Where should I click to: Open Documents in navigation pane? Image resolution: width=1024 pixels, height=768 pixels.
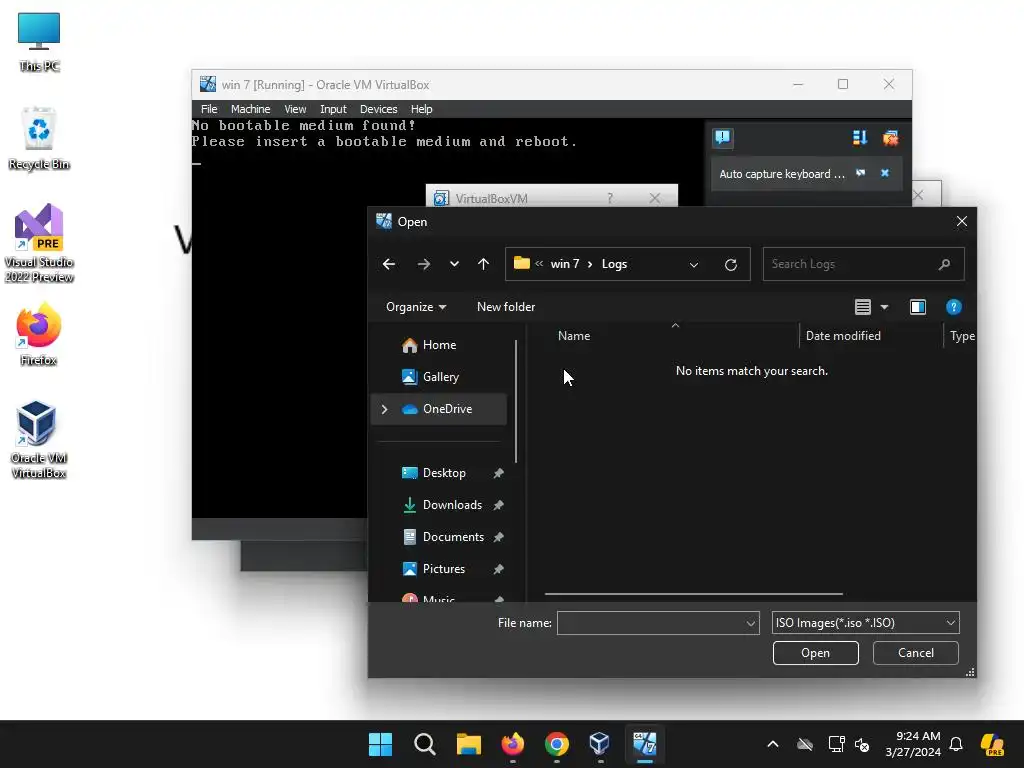click(x=453, y=537)
